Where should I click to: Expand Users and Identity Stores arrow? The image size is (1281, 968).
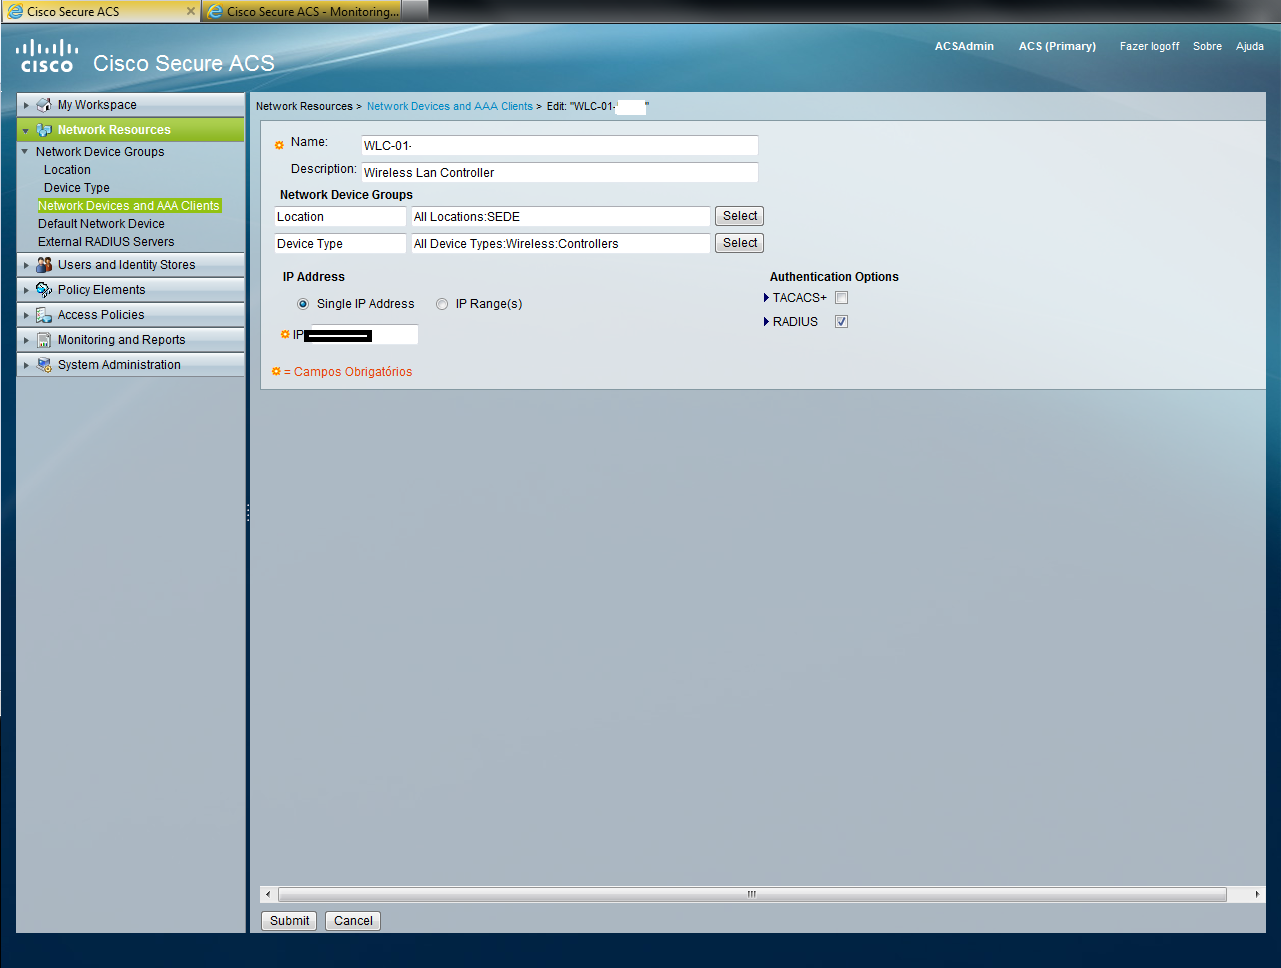26,265
